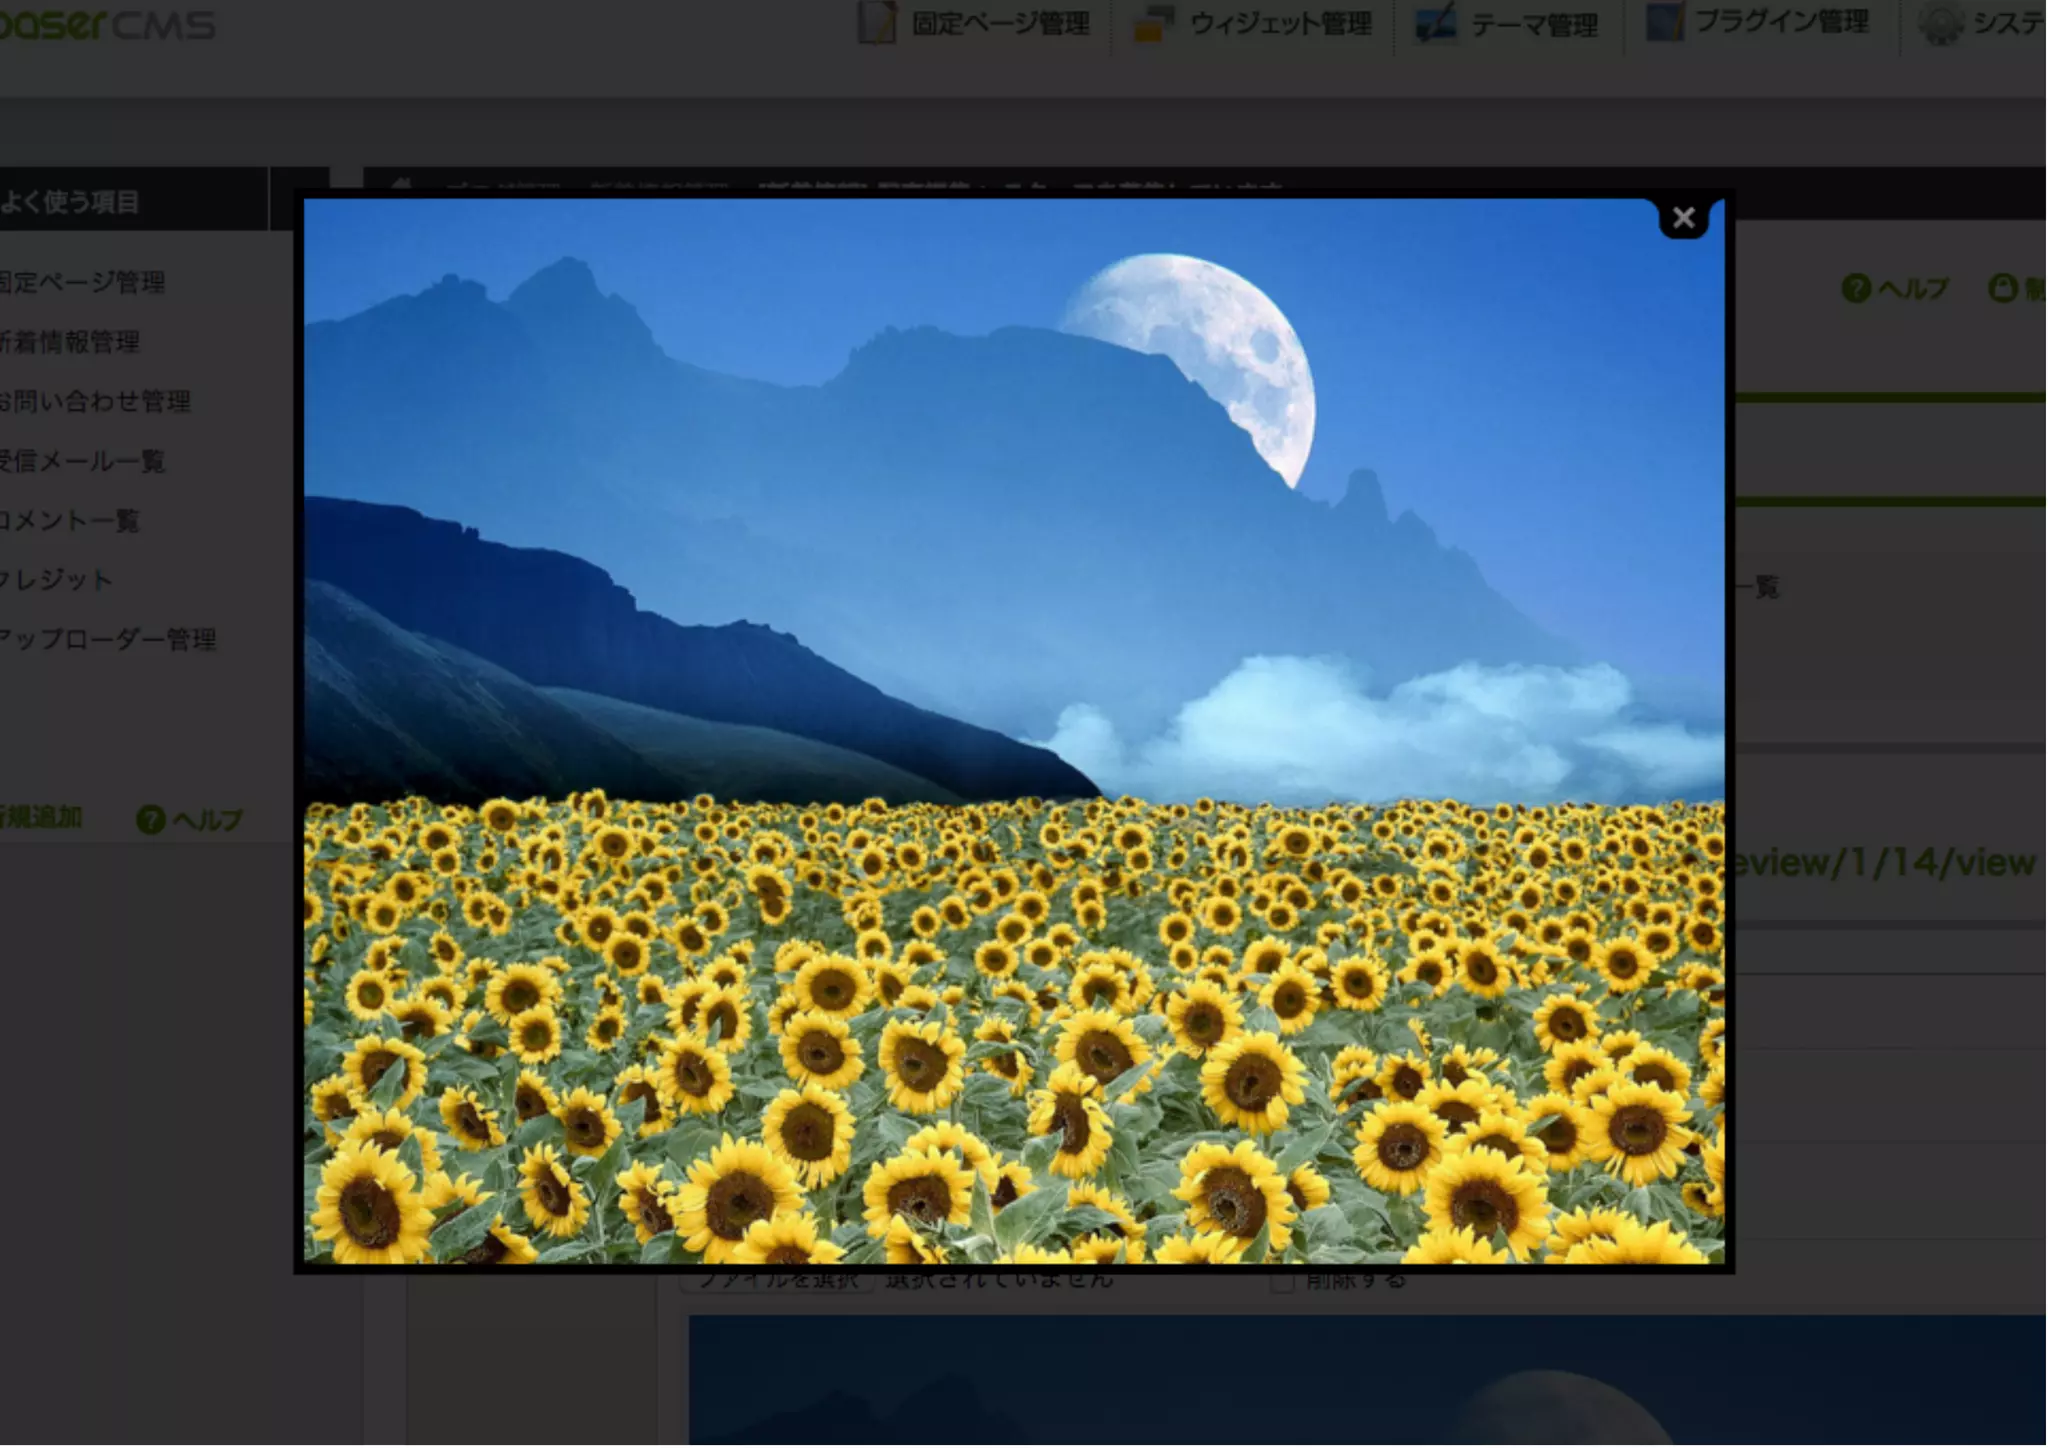This screenshot has width=2048, height=1448.
Task: Open ヘルプ at the page's upper right
Action: (x=1913, y=288)
